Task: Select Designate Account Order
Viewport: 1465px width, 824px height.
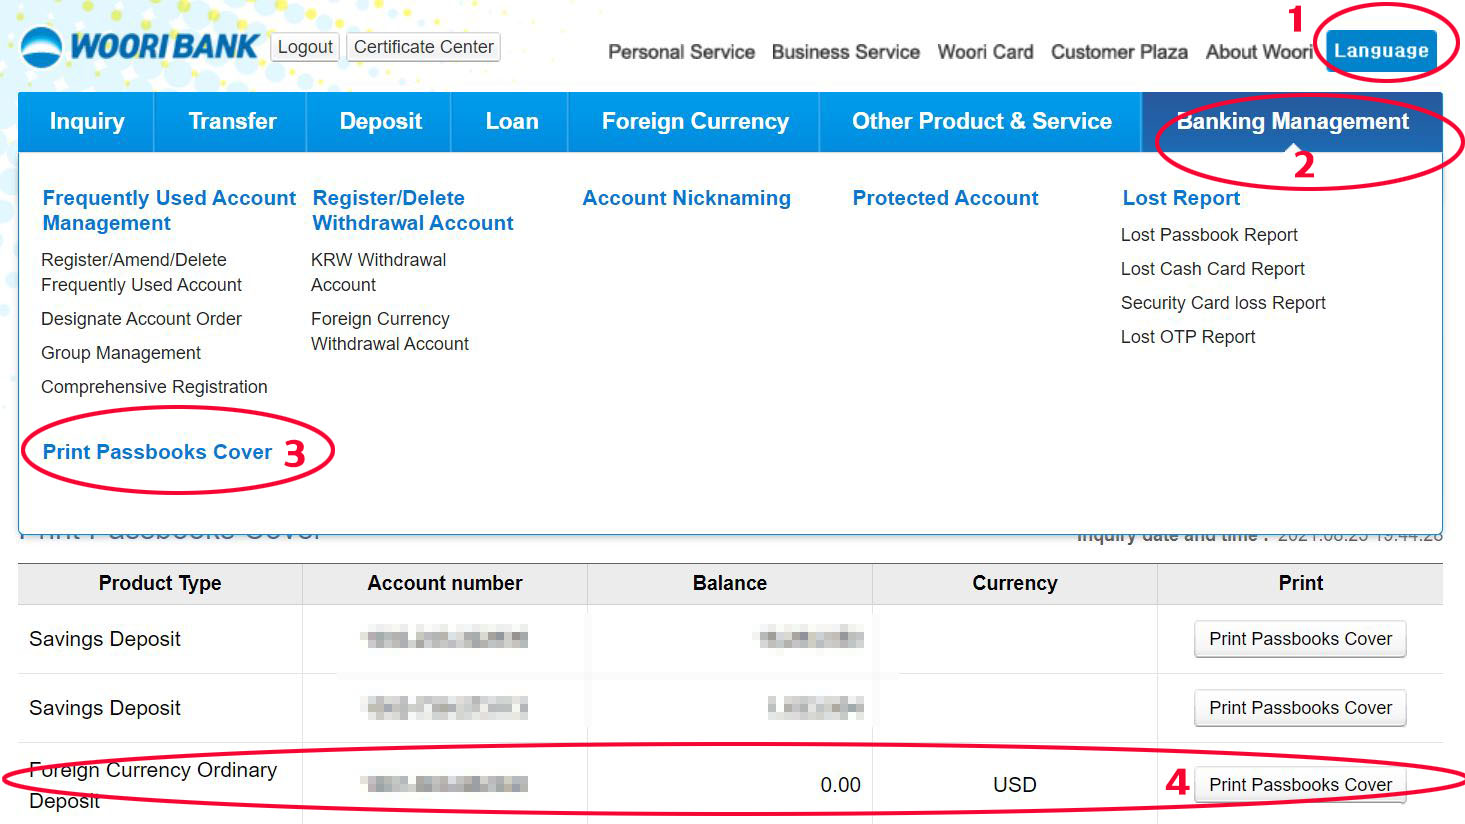Action: tap(141, 319)
